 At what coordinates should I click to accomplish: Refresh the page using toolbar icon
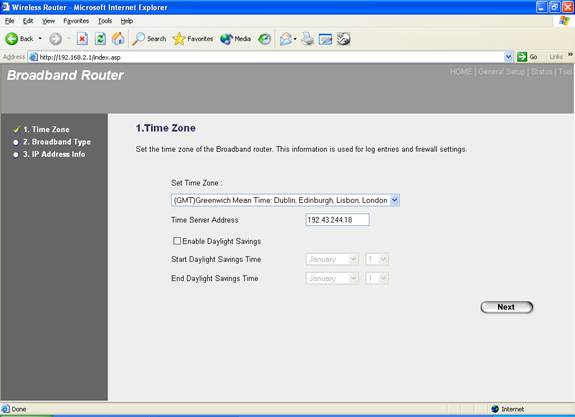[x=100, y=39]
